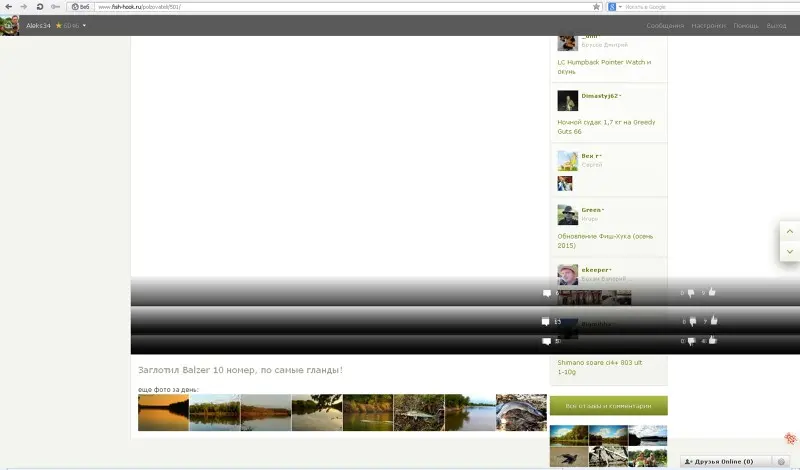
Task: Open the top-middle blue sky gallery image
Action: click(608, 435)
